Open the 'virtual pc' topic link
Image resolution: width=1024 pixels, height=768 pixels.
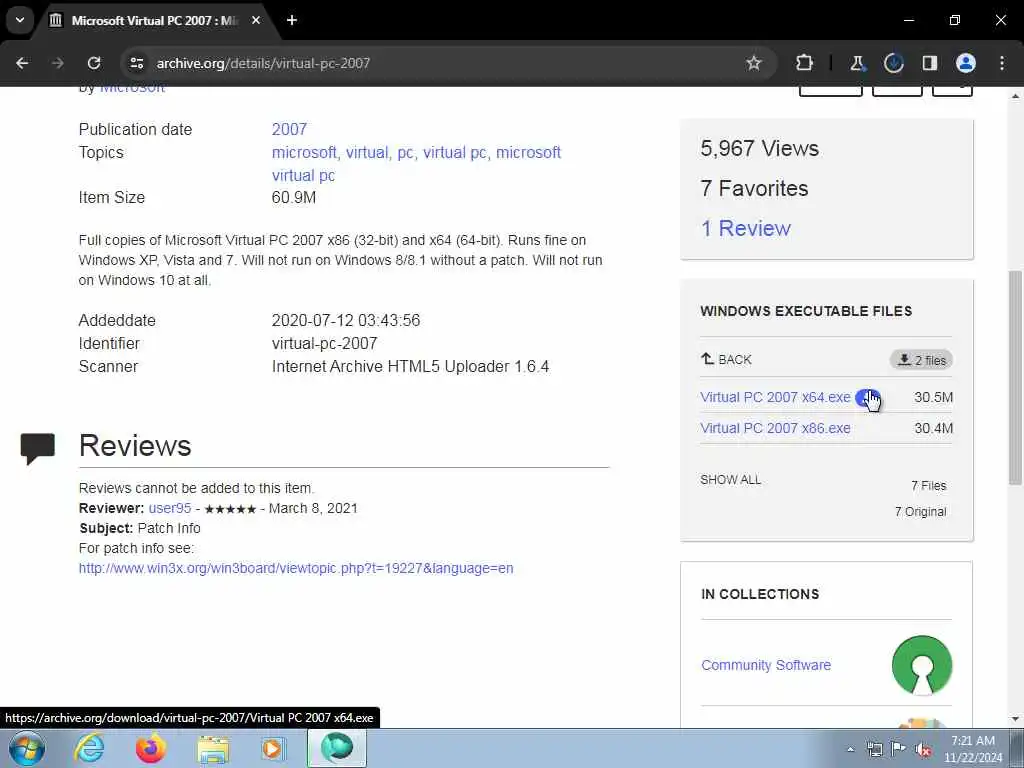pyautogui.click(x=455, y=152)
